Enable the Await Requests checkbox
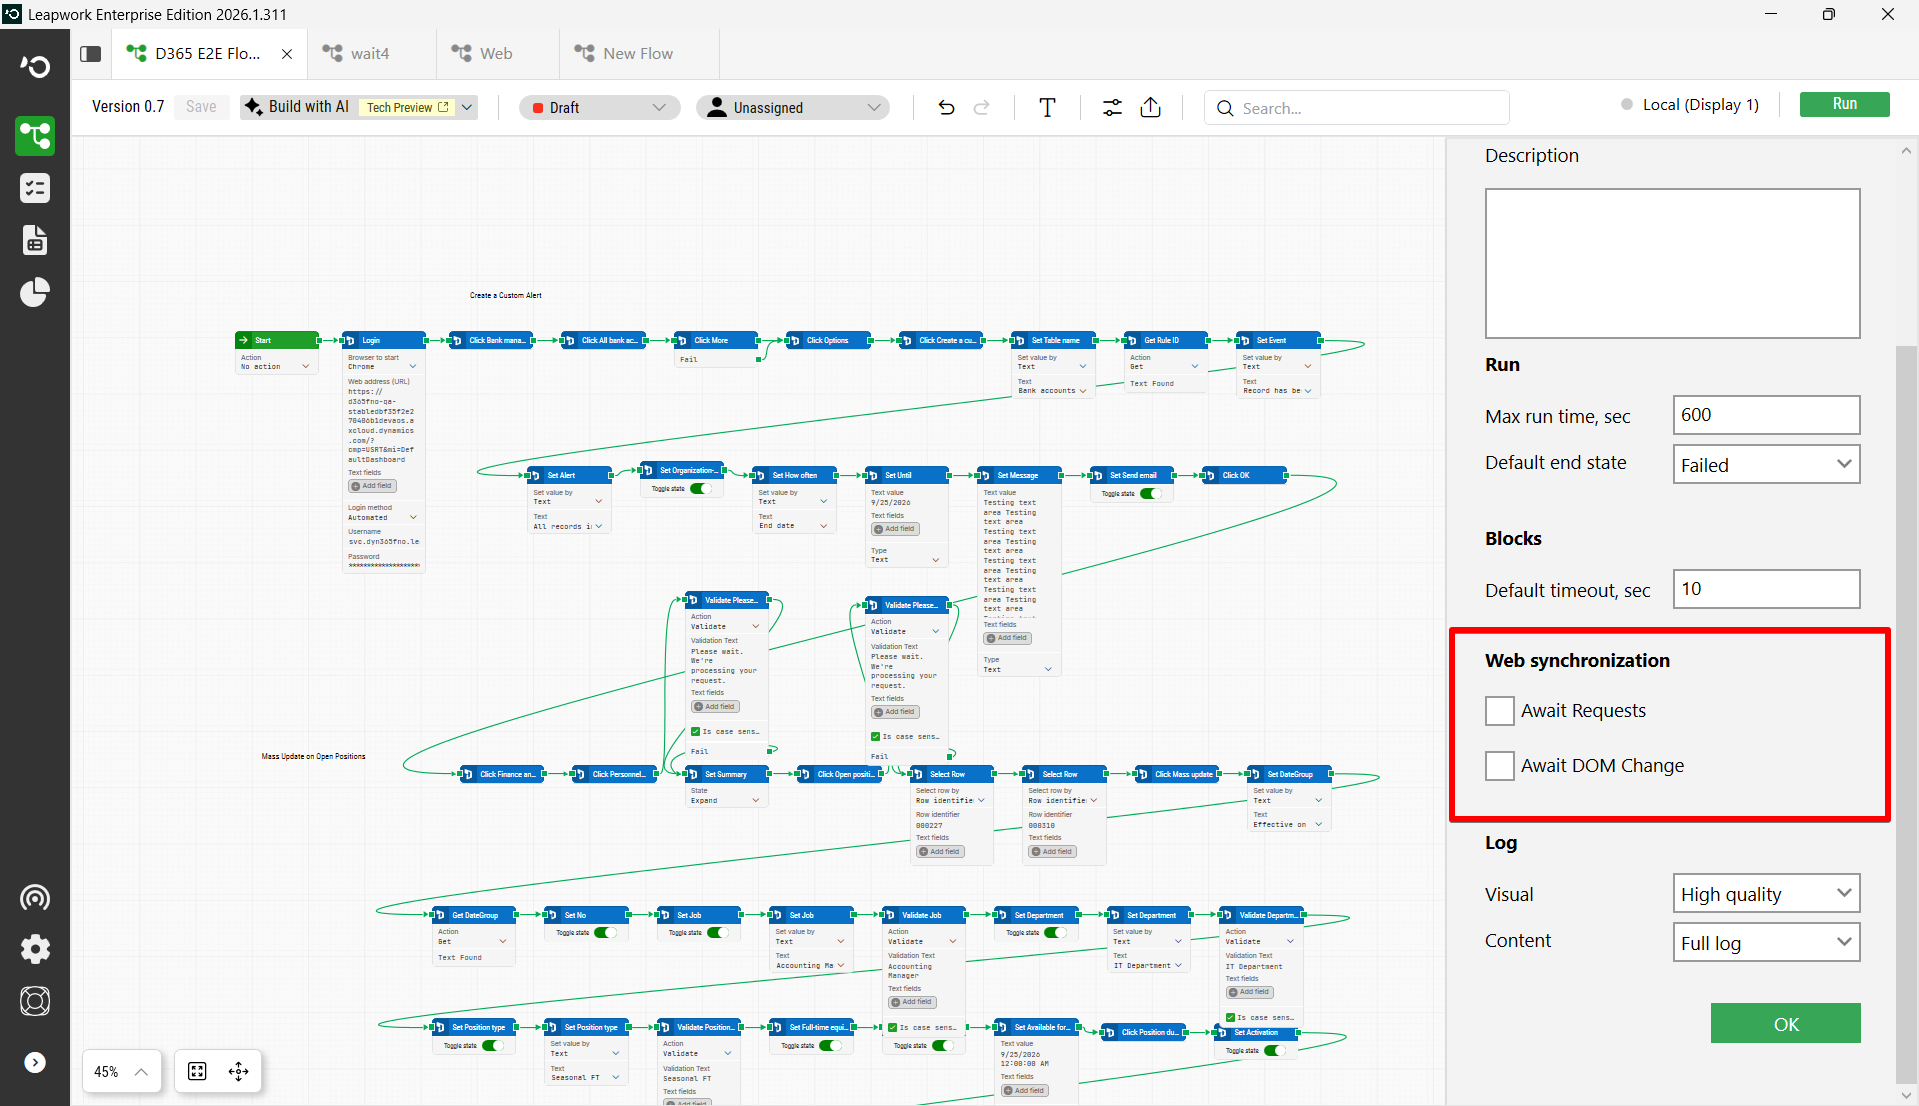The image size is (1919, 1106). [x=1499, y=711]
